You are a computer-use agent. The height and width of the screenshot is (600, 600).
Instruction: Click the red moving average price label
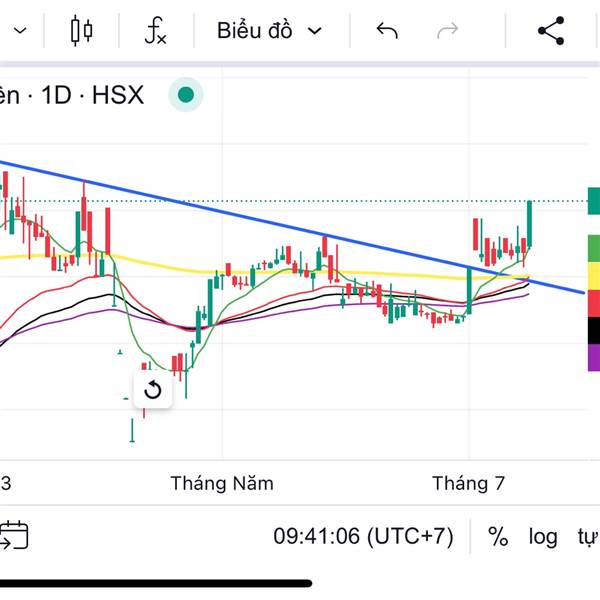pyautogui.click(x=594, y=303)
